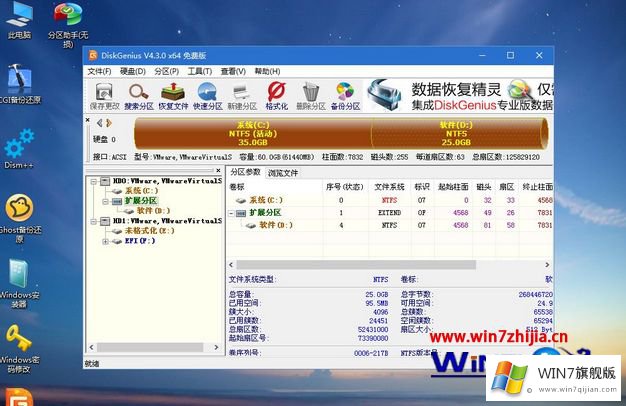Image resolution: width=626 pixels, height=406 pixels.
Task: Click Delete Partition (删除分区) trash icon
Action: [311, 96]
